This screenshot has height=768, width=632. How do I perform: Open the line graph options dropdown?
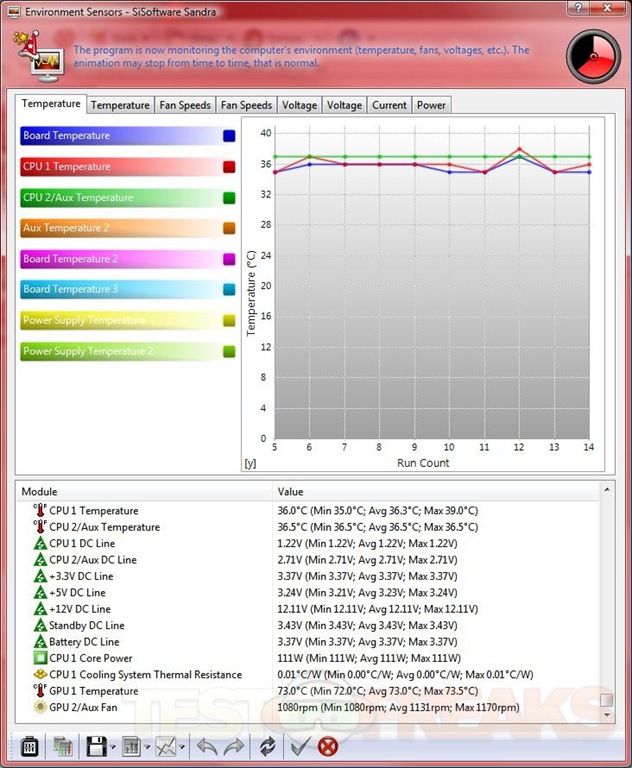tap(181, 747)
